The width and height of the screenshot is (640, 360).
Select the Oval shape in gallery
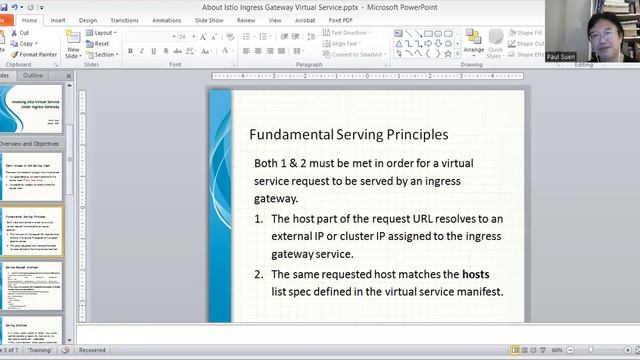(x=438, y=33)
